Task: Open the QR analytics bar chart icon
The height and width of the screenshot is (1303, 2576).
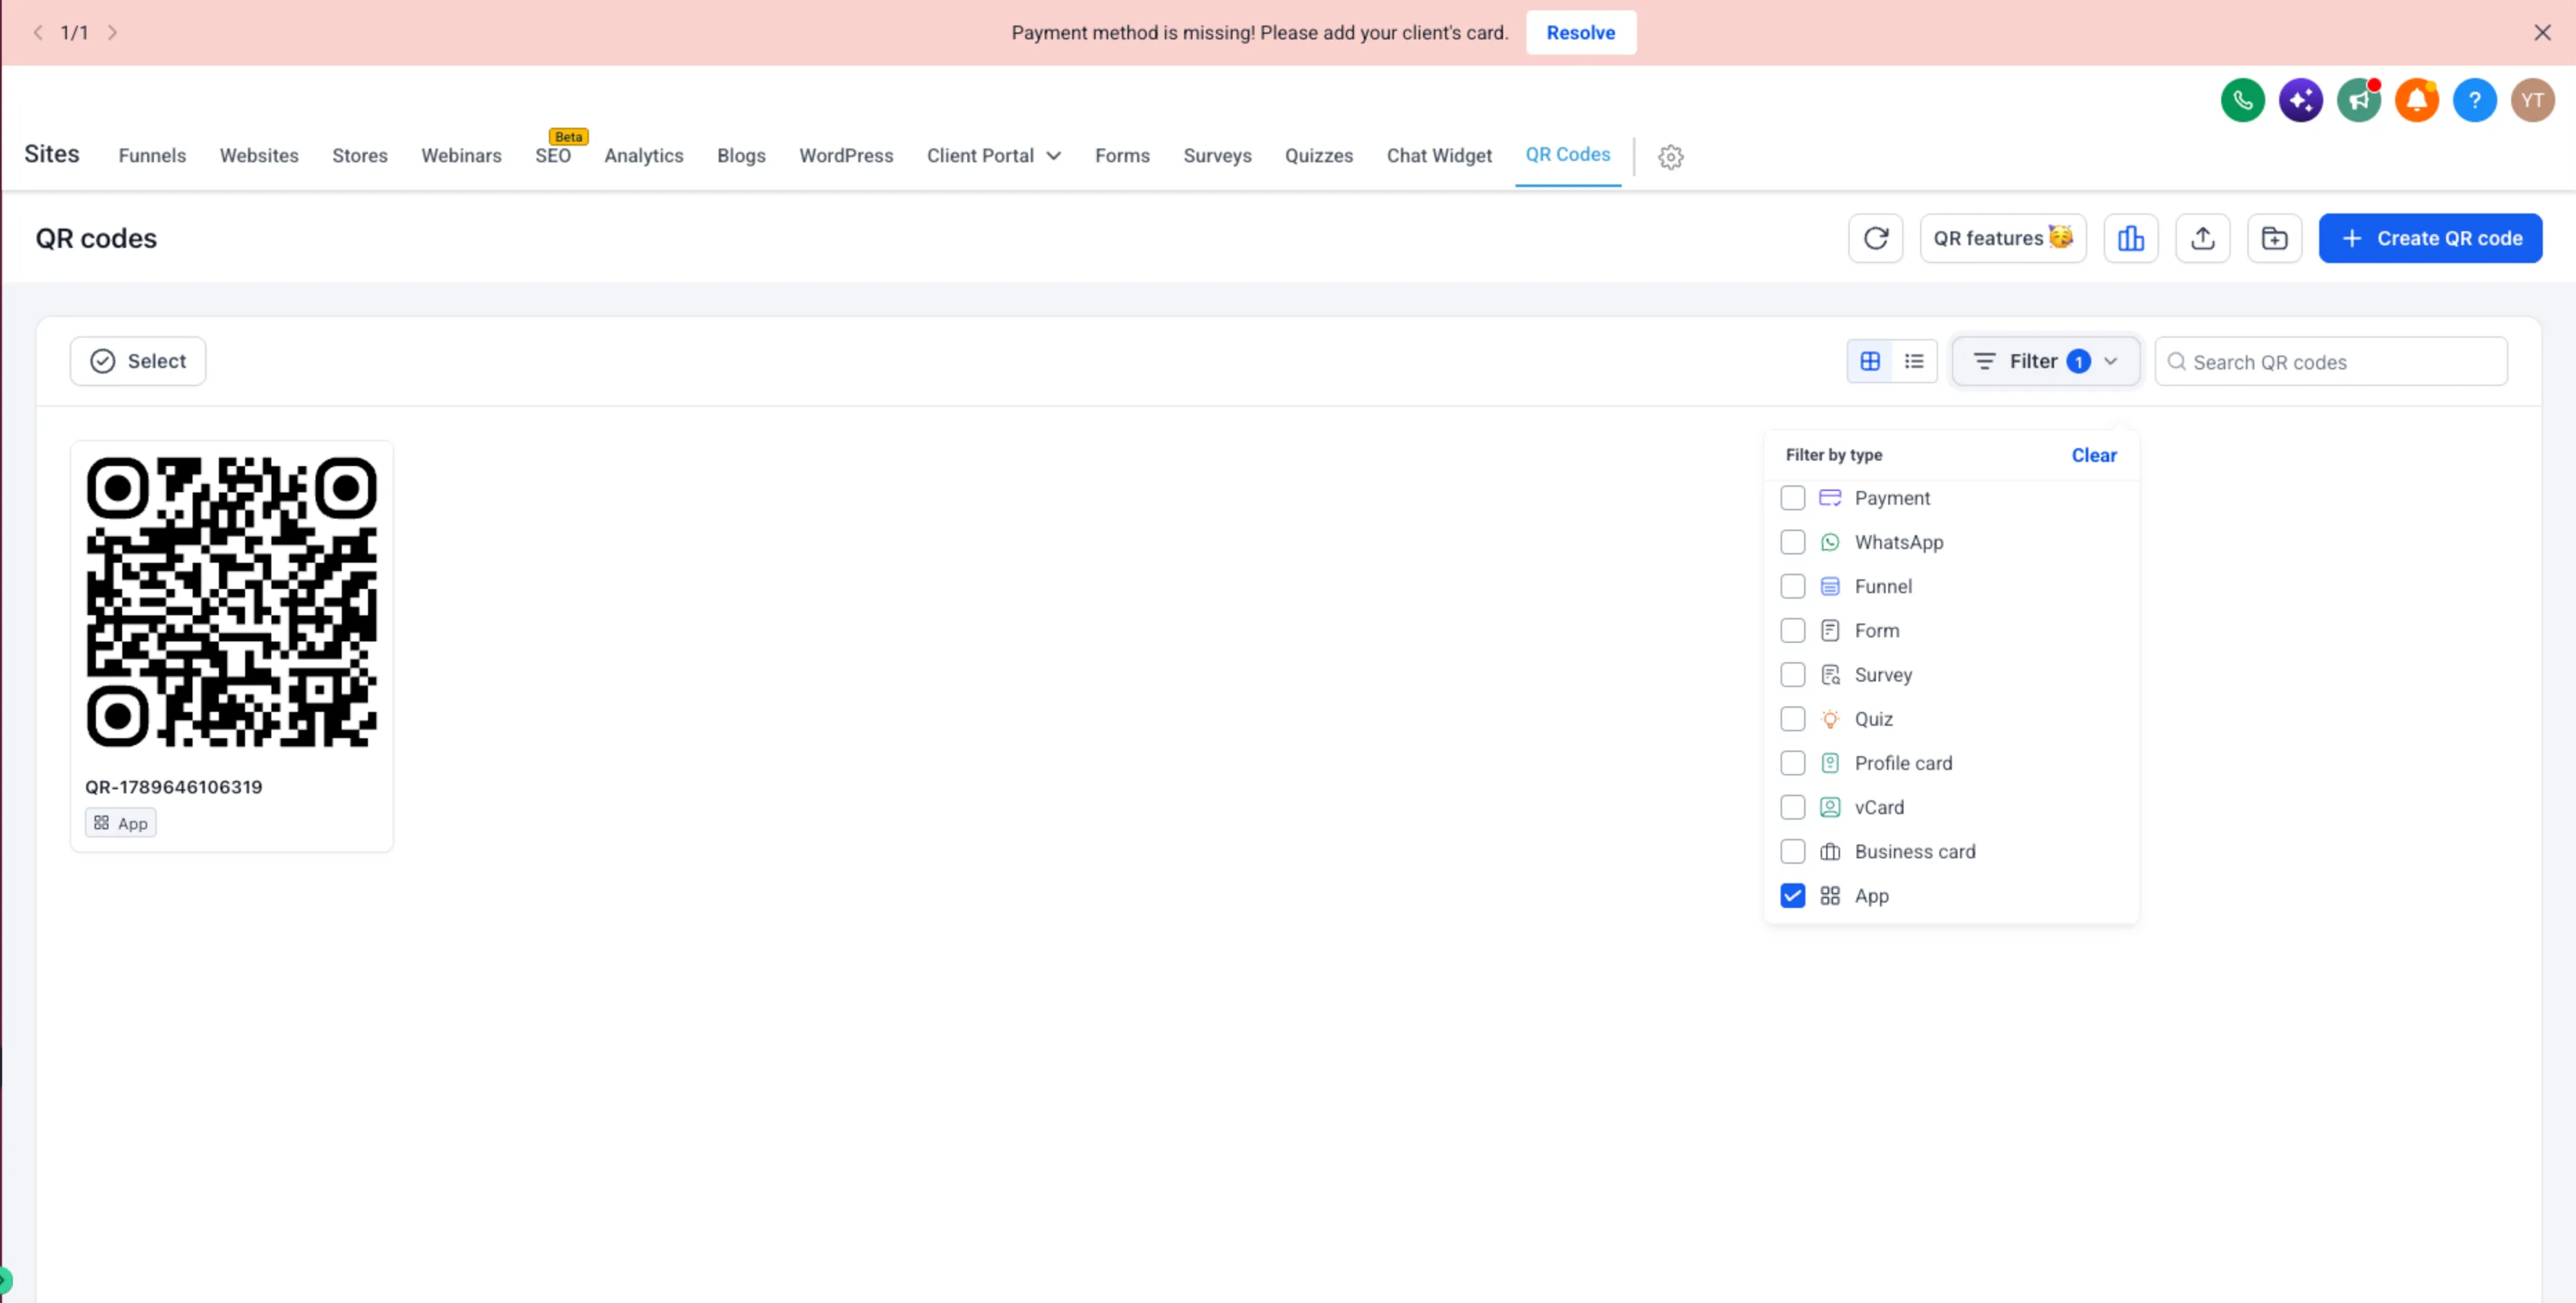Action: (x=2130, y=238)
